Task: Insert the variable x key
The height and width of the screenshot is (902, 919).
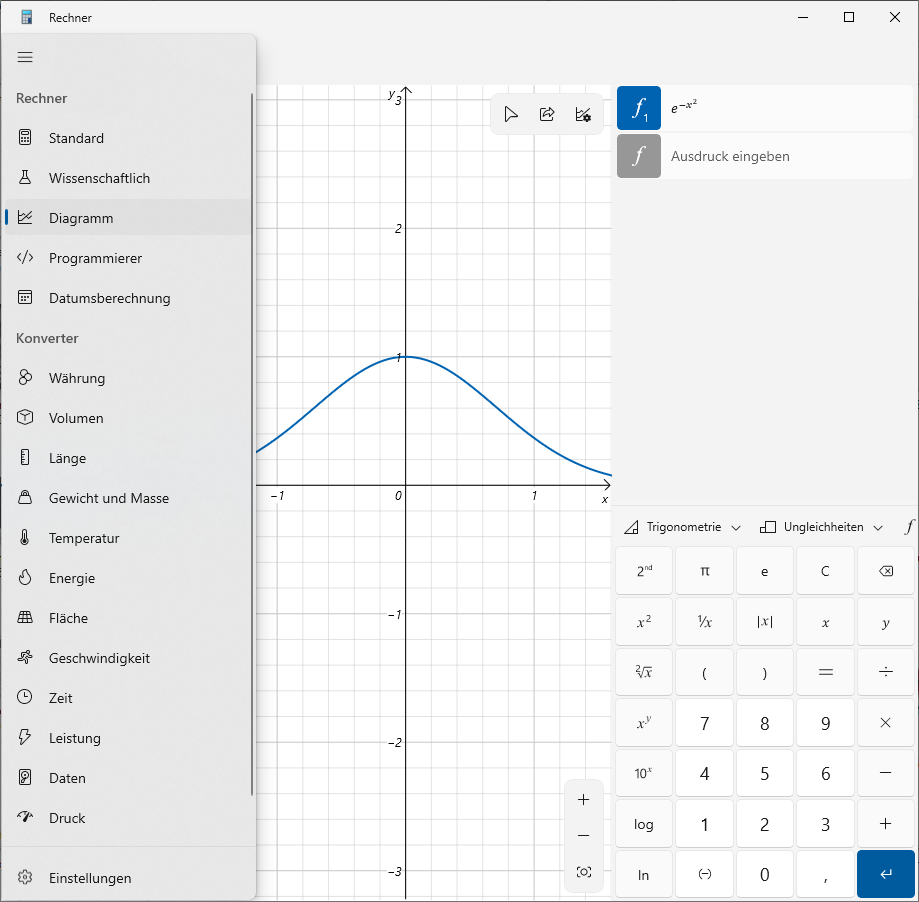Action: tap(825, 622)
